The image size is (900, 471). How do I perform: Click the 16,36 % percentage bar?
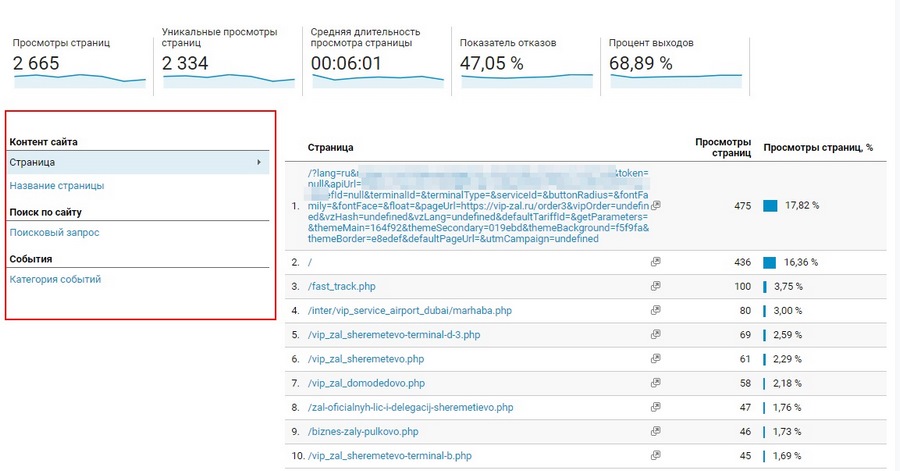tap(769, 262)
